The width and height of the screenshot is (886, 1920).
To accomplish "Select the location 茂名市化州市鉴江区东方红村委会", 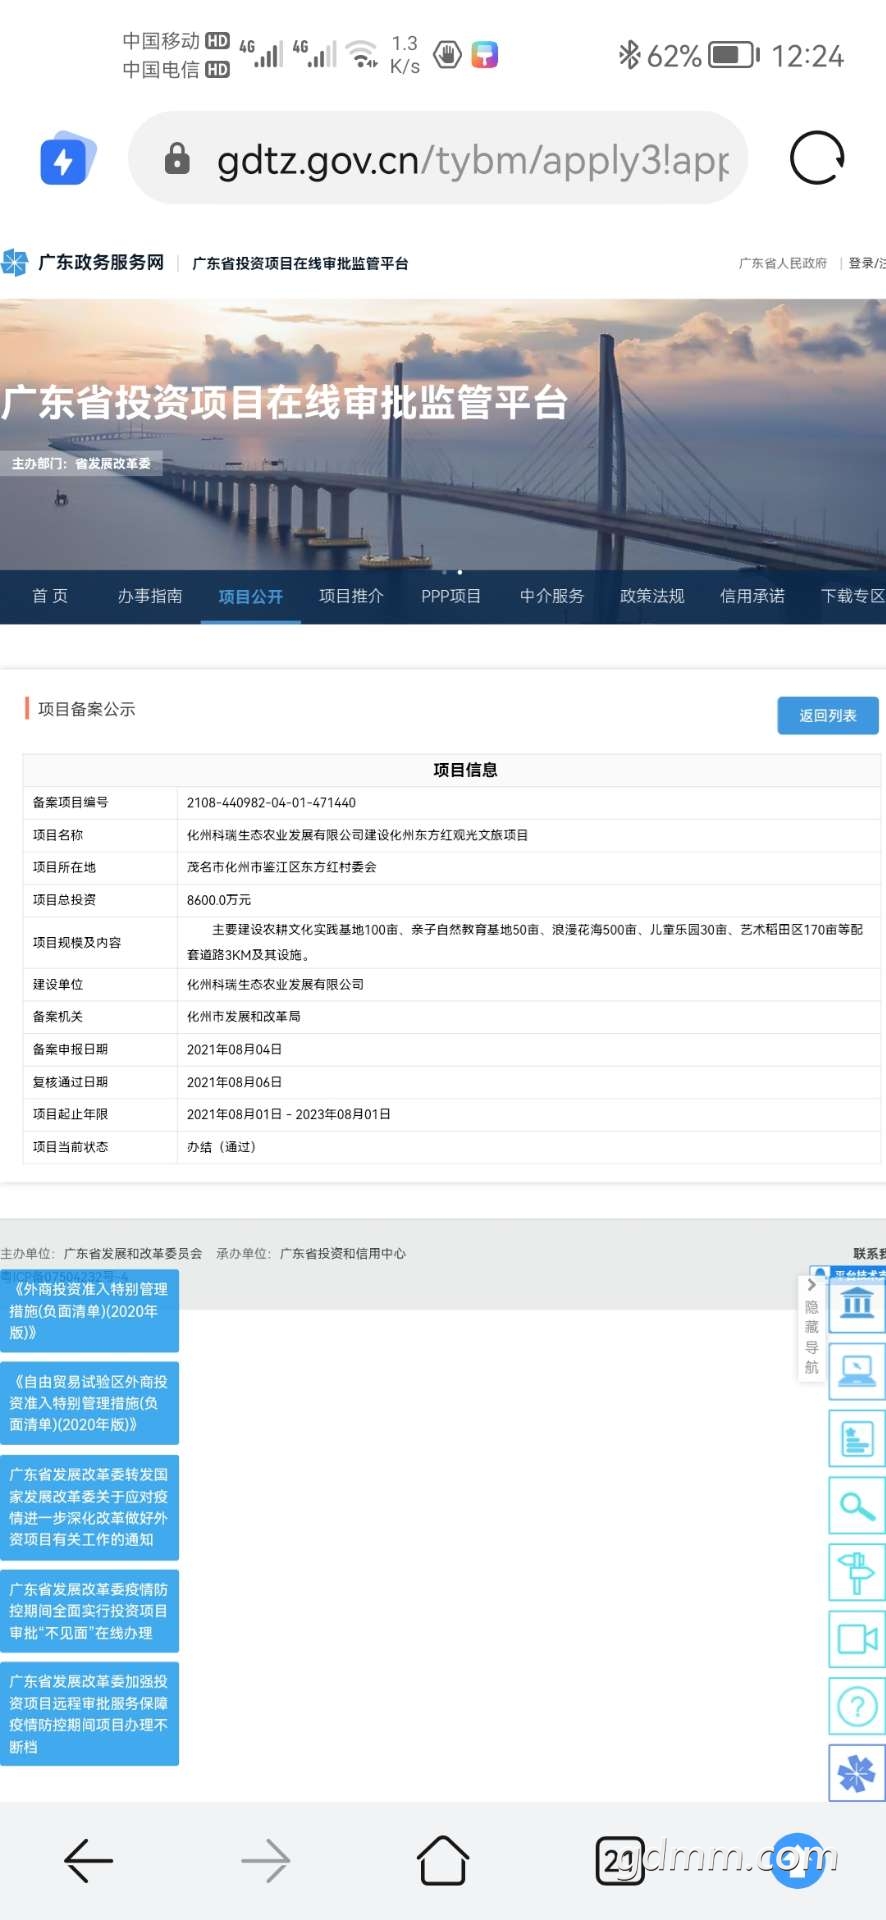I will tap(281, 867).
